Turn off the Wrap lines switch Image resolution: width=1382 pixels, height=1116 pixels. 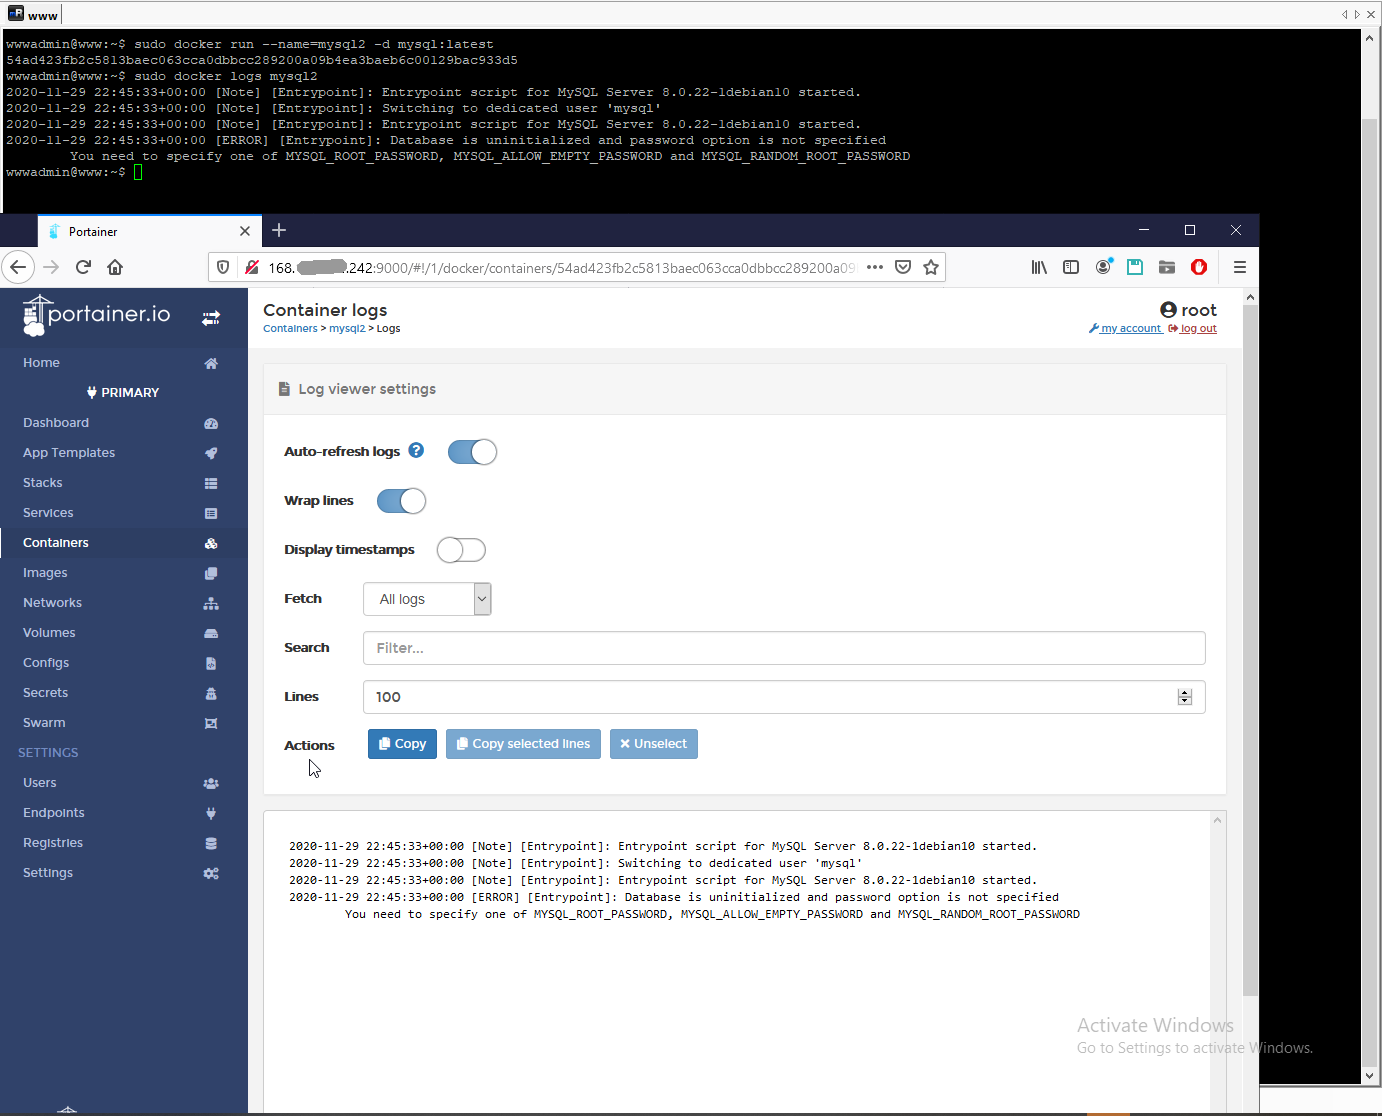[x=401, y=501]
